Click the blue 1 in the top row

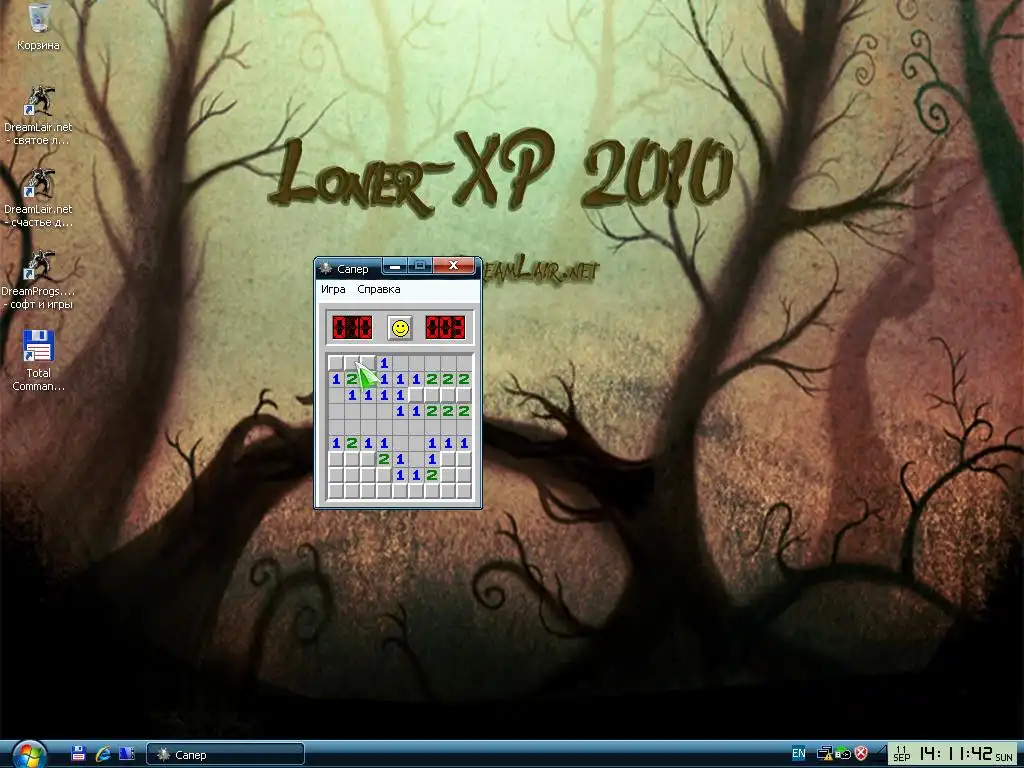(384, 362)
